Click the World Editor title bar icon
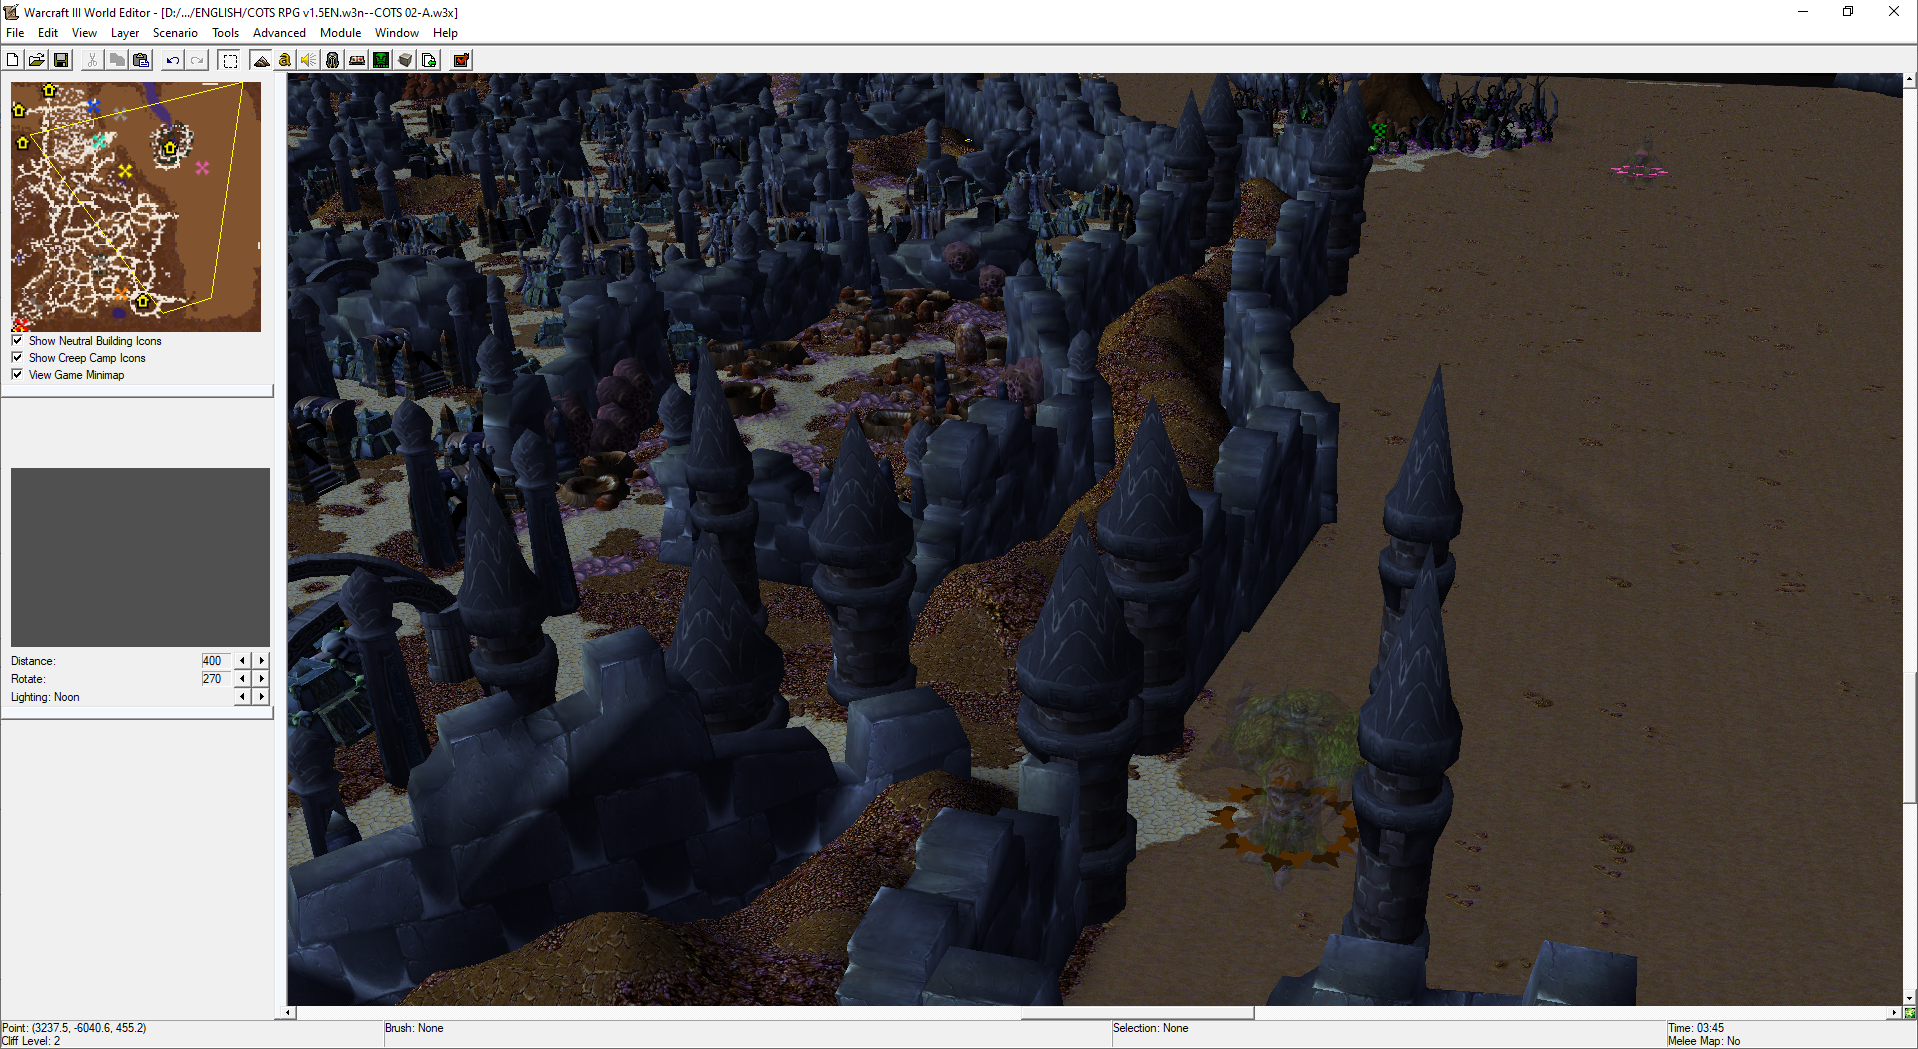1918x1049 pixels. (11, 12)
